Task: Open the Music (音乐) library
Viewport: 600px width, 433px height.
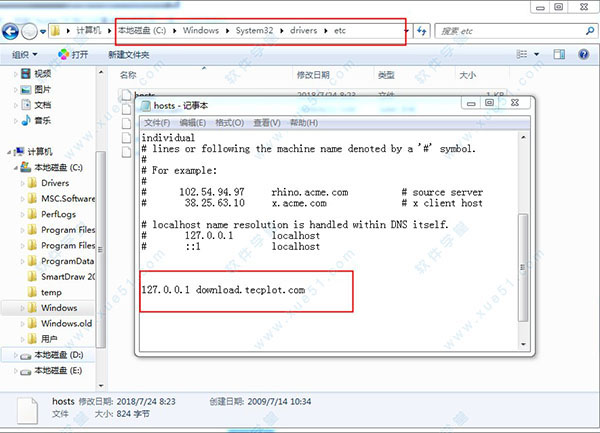Action: tap(25, 120)
